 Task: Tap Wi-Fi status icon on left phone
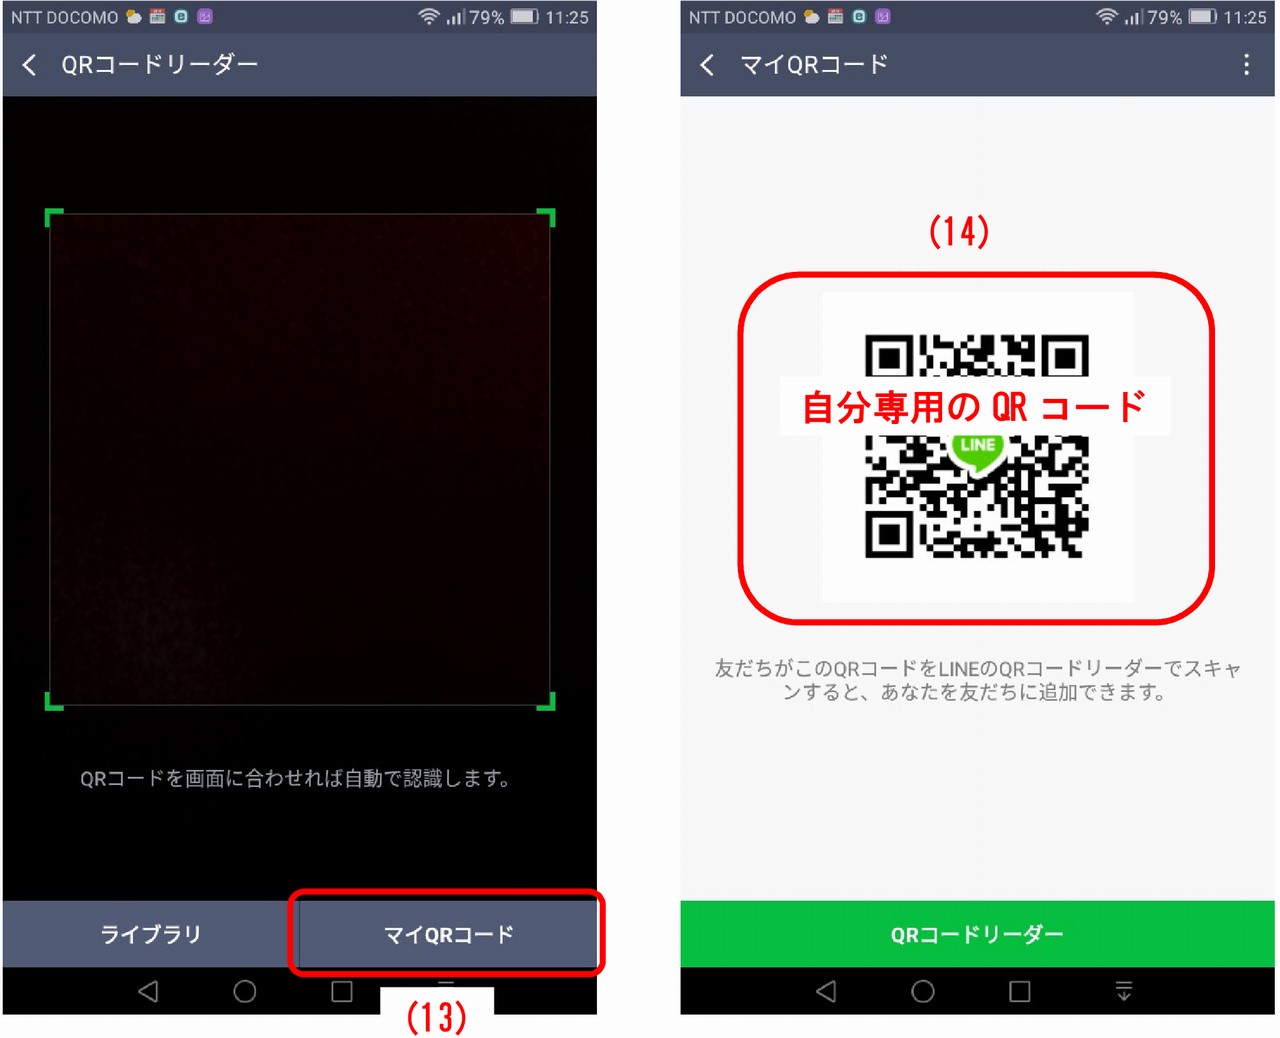[429, 17]
